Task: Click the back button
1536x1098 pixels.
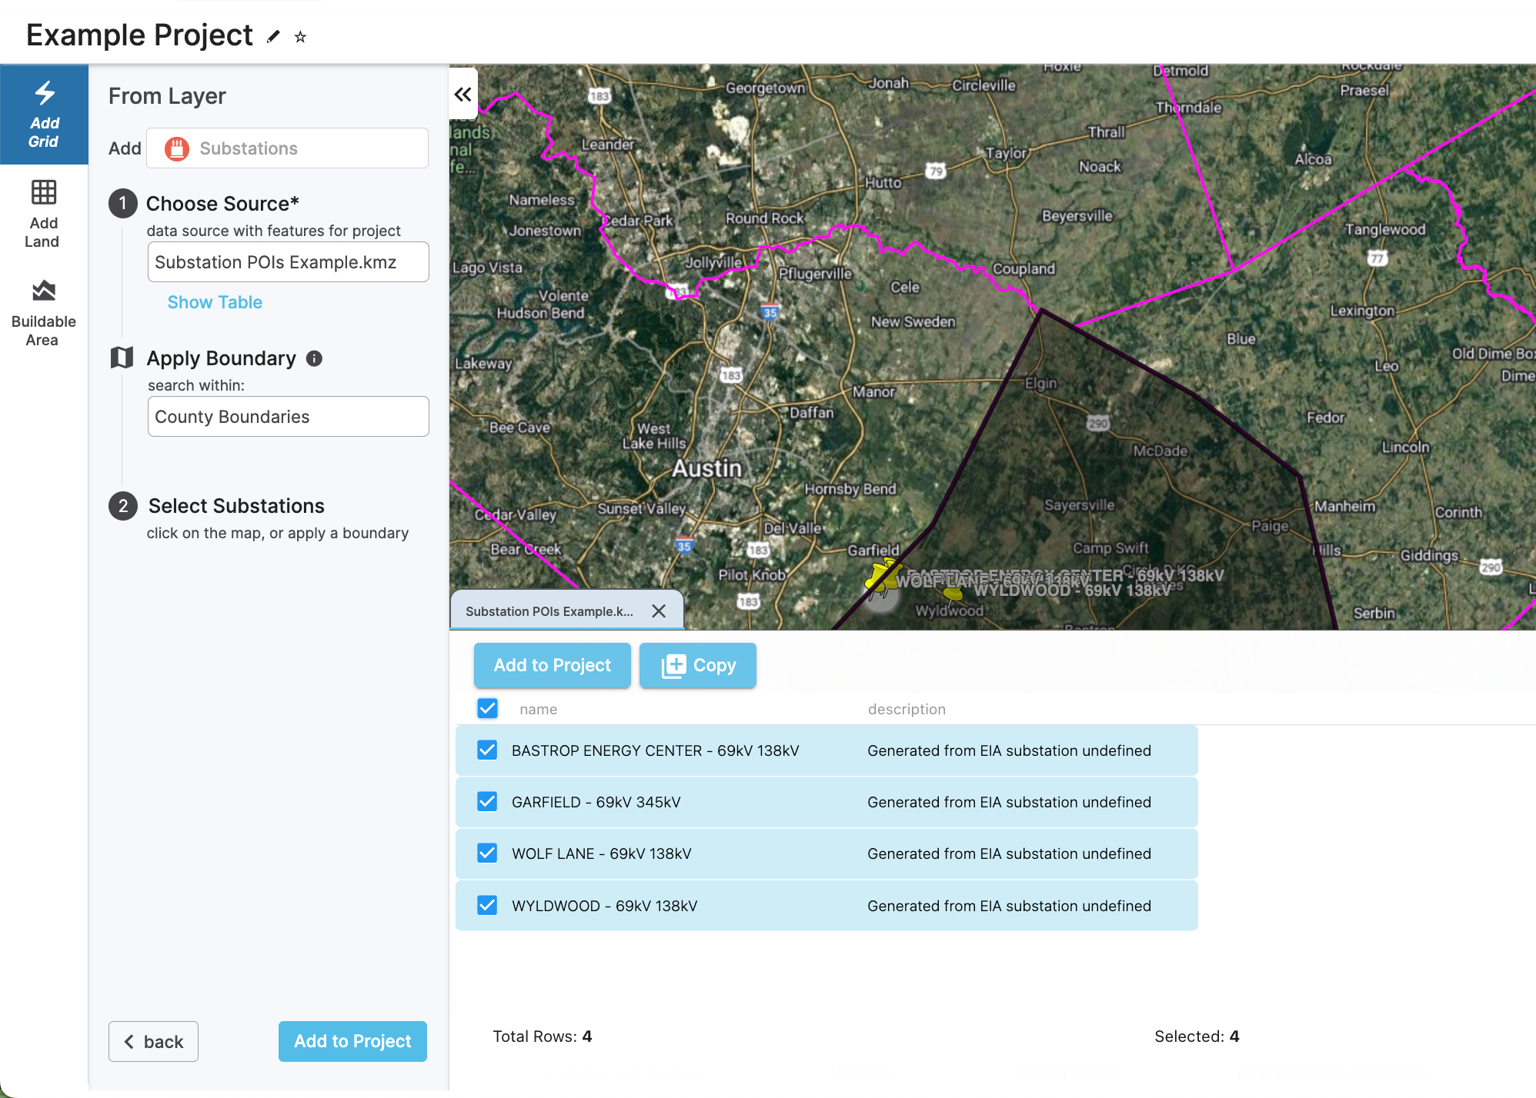Action: pos(153,1041)
